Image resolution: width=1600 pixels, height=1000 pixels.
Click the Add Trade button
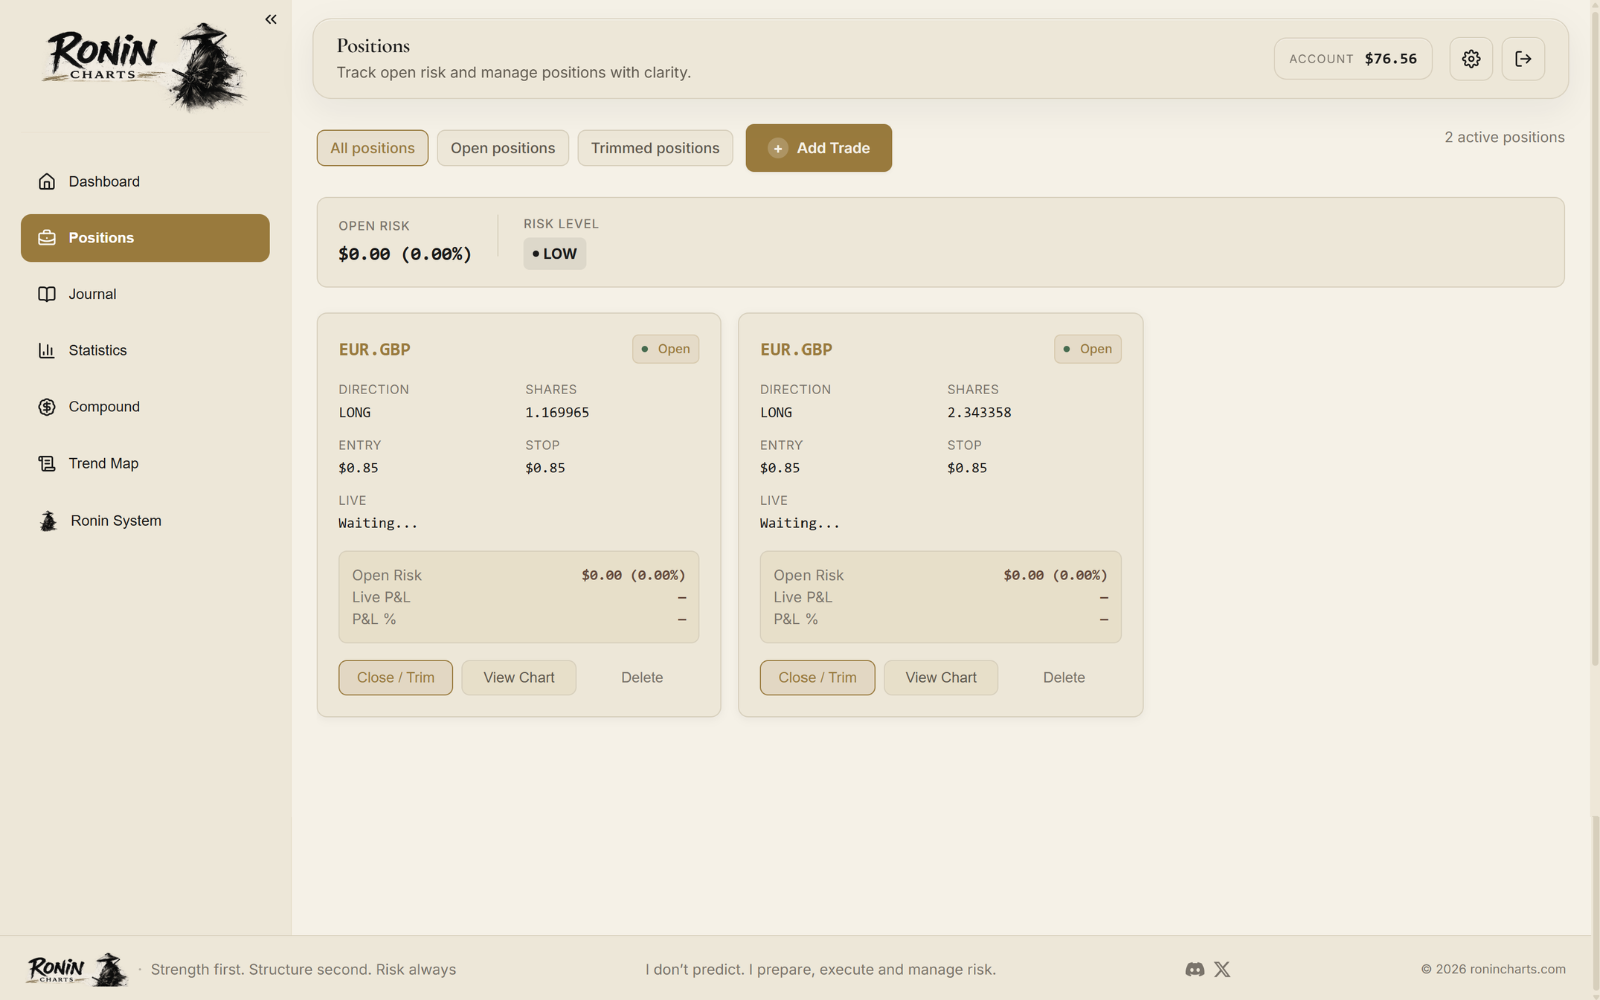pyautogui.click(x=818, y=148)
